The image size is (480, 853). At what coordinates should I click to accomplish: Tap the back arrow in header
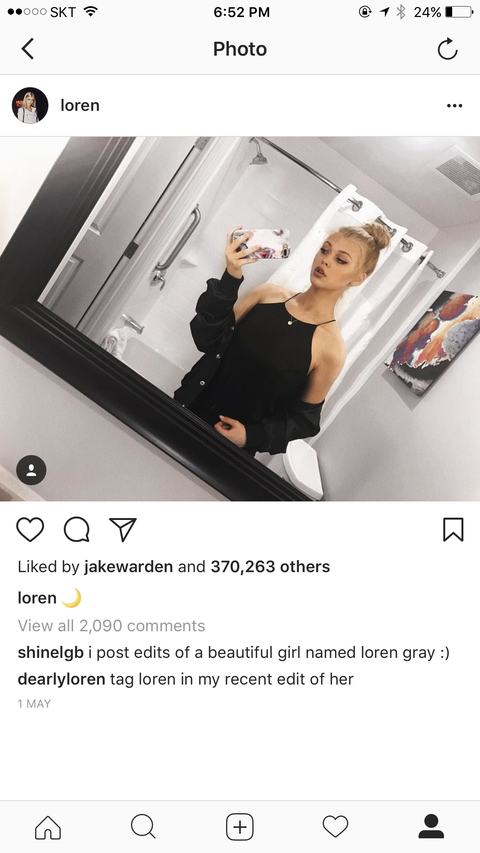(28, 49)
